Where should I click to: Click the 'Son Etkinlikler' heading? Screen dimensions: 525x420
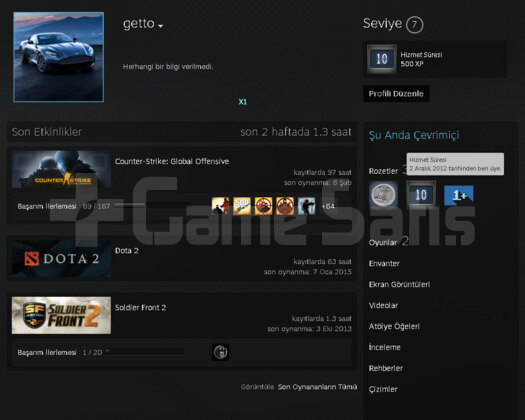pos(47,132)
